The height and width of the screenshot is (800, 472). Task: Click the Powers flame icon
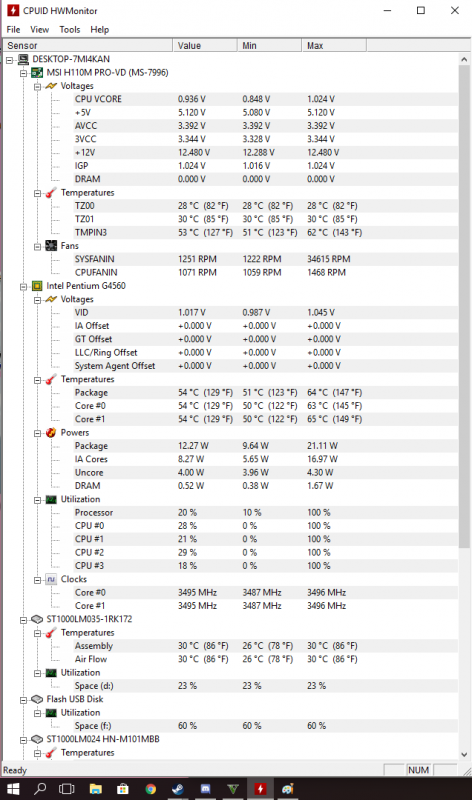(x=51, y=433)
